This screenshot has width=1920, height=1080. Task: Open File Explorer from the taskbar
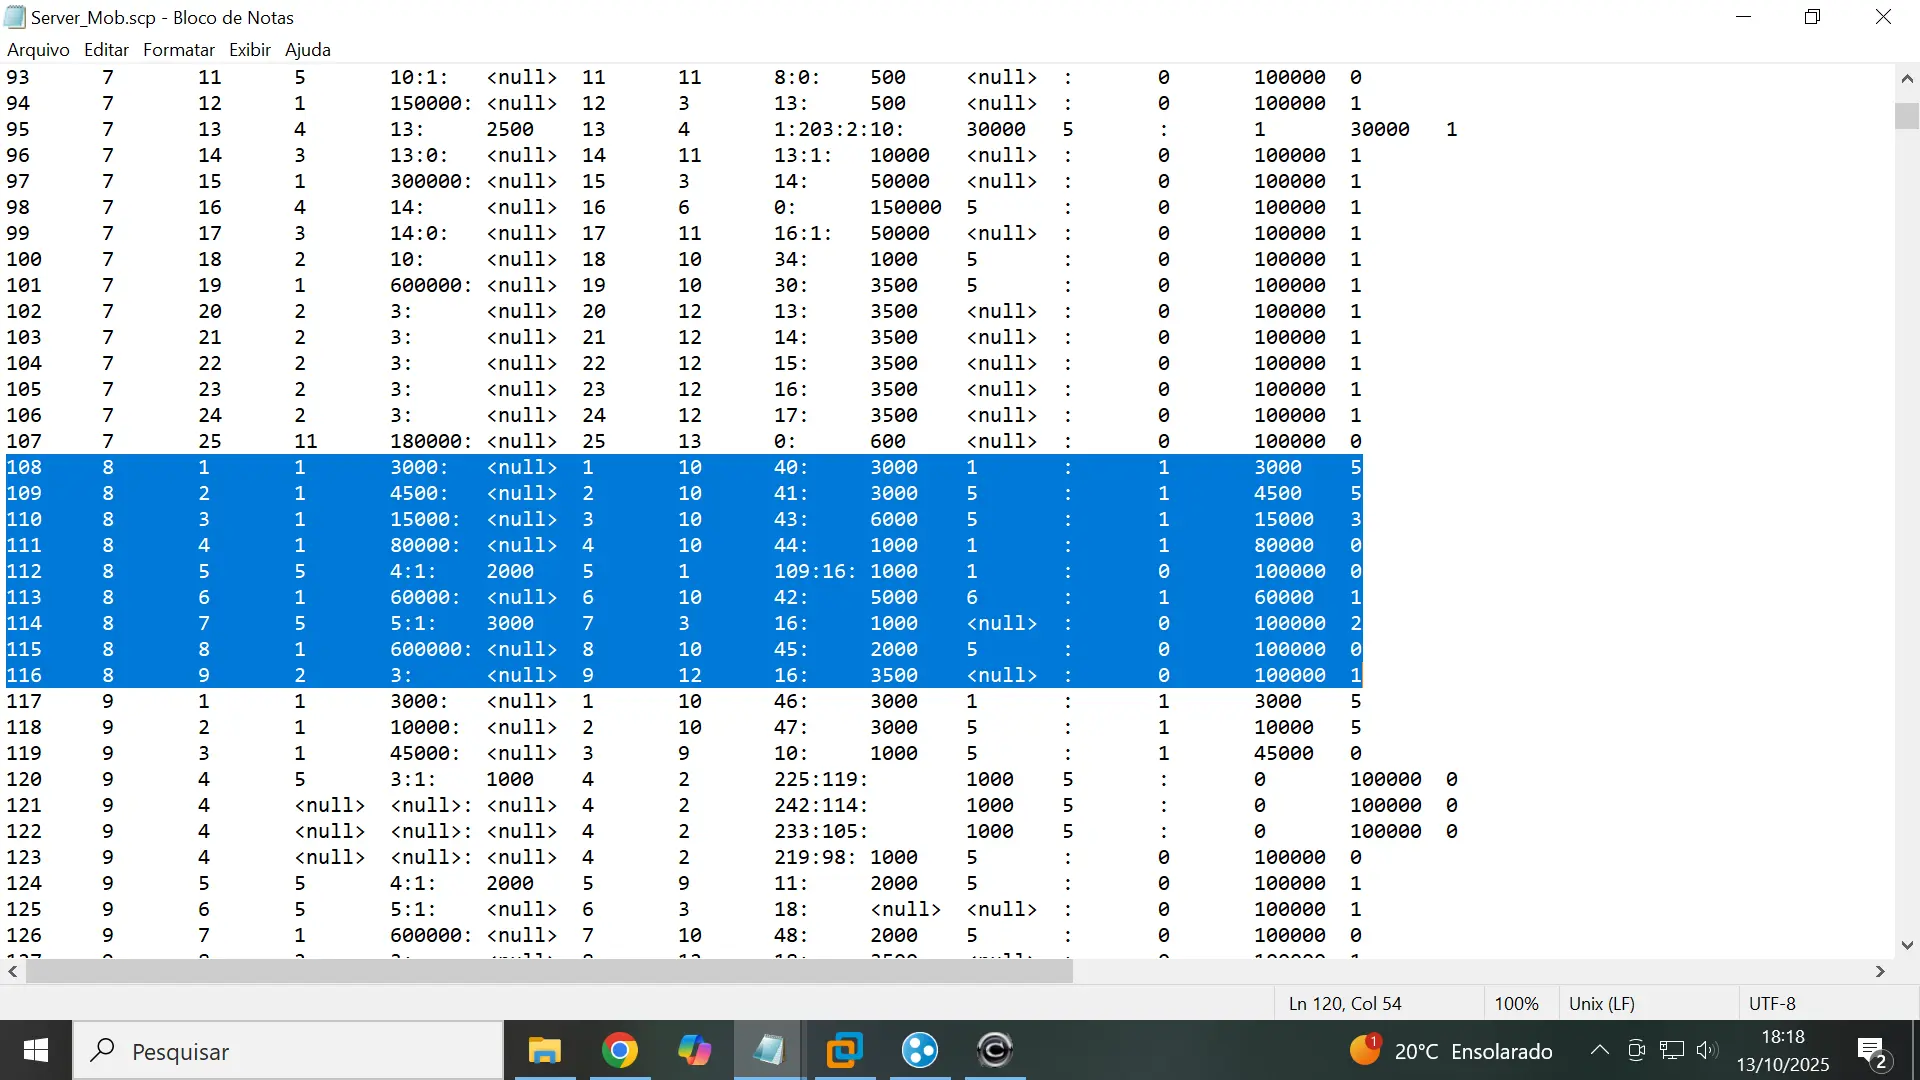pos(544,1050)
